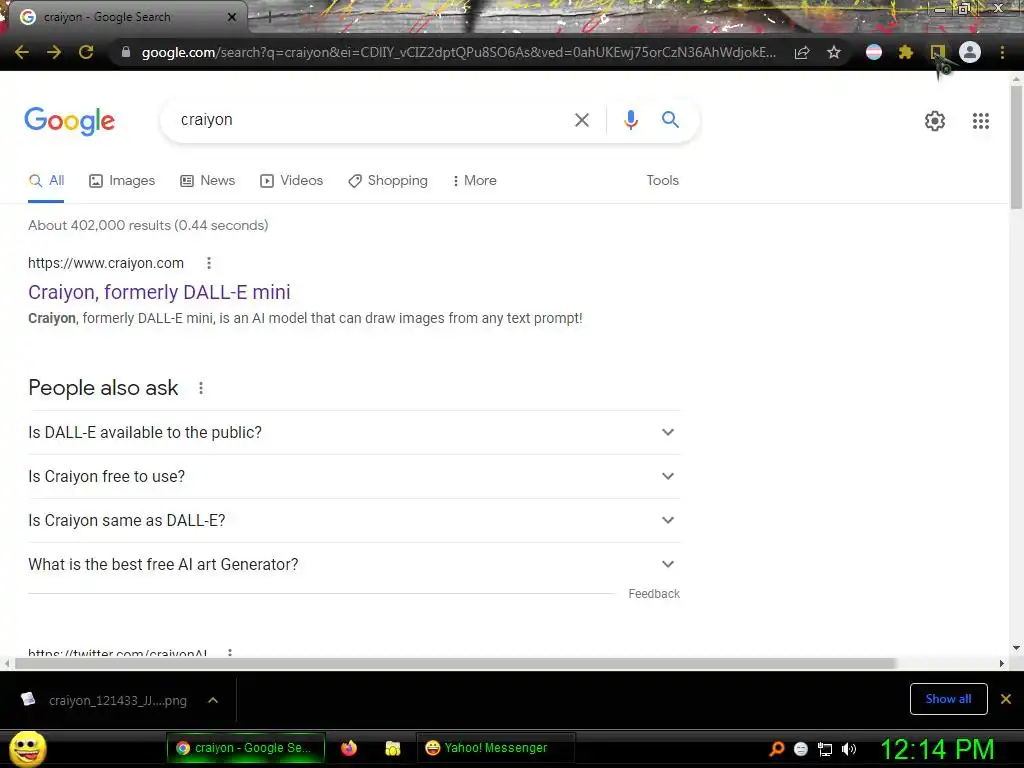Switch to the News tab

click(208, 180)
